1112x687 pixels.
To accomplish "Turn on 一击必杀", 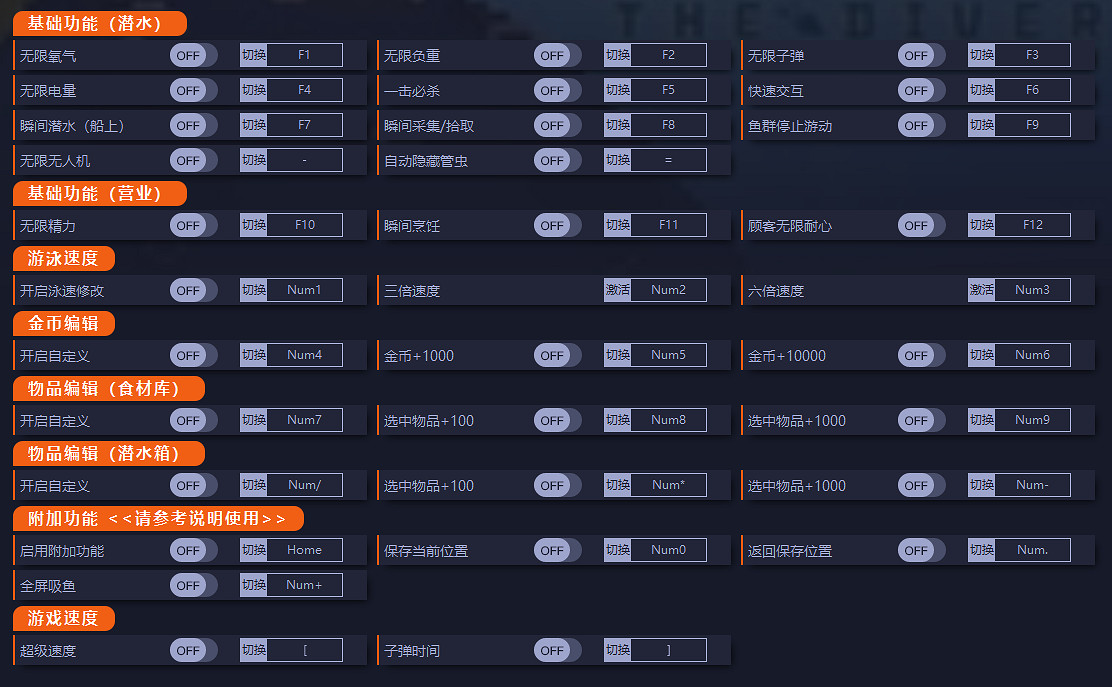I will point(557,90).
